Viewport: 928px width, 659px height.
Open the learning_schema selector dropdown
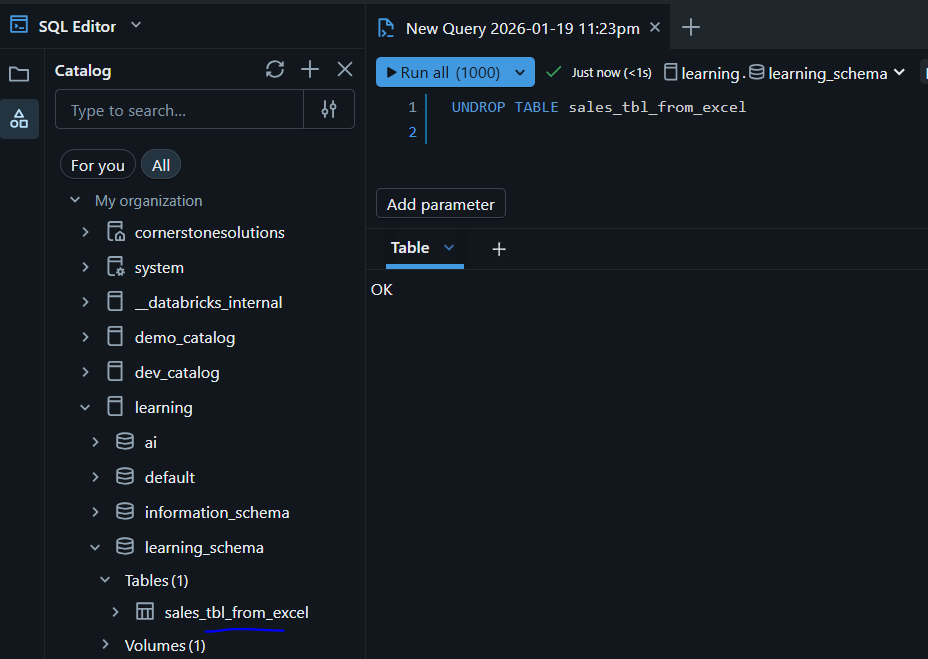pos(897,72)
